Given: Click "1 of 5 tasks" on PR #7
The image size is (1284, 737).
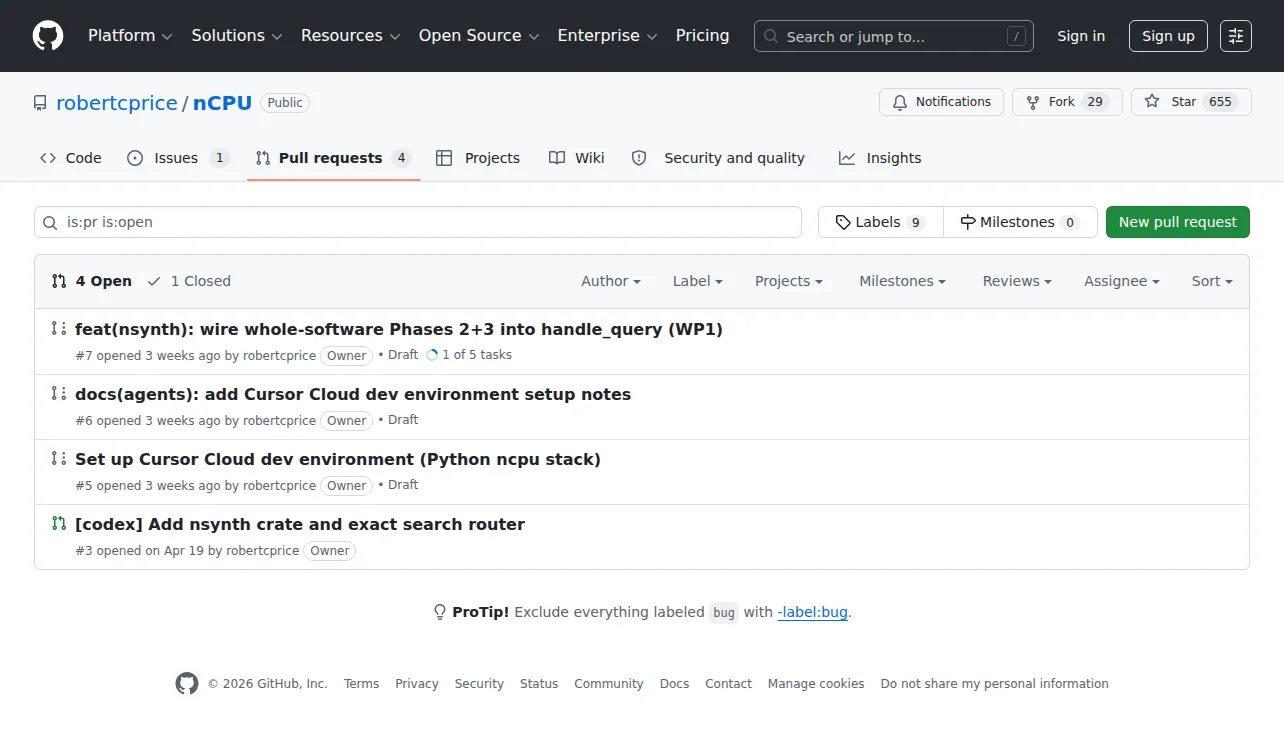Looking at the screenshot, I should (x=477, y=355).
